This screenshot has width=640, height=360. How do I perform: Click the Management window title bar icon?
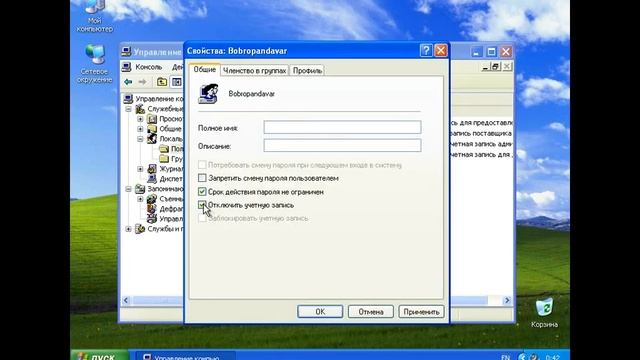(126, 52)
